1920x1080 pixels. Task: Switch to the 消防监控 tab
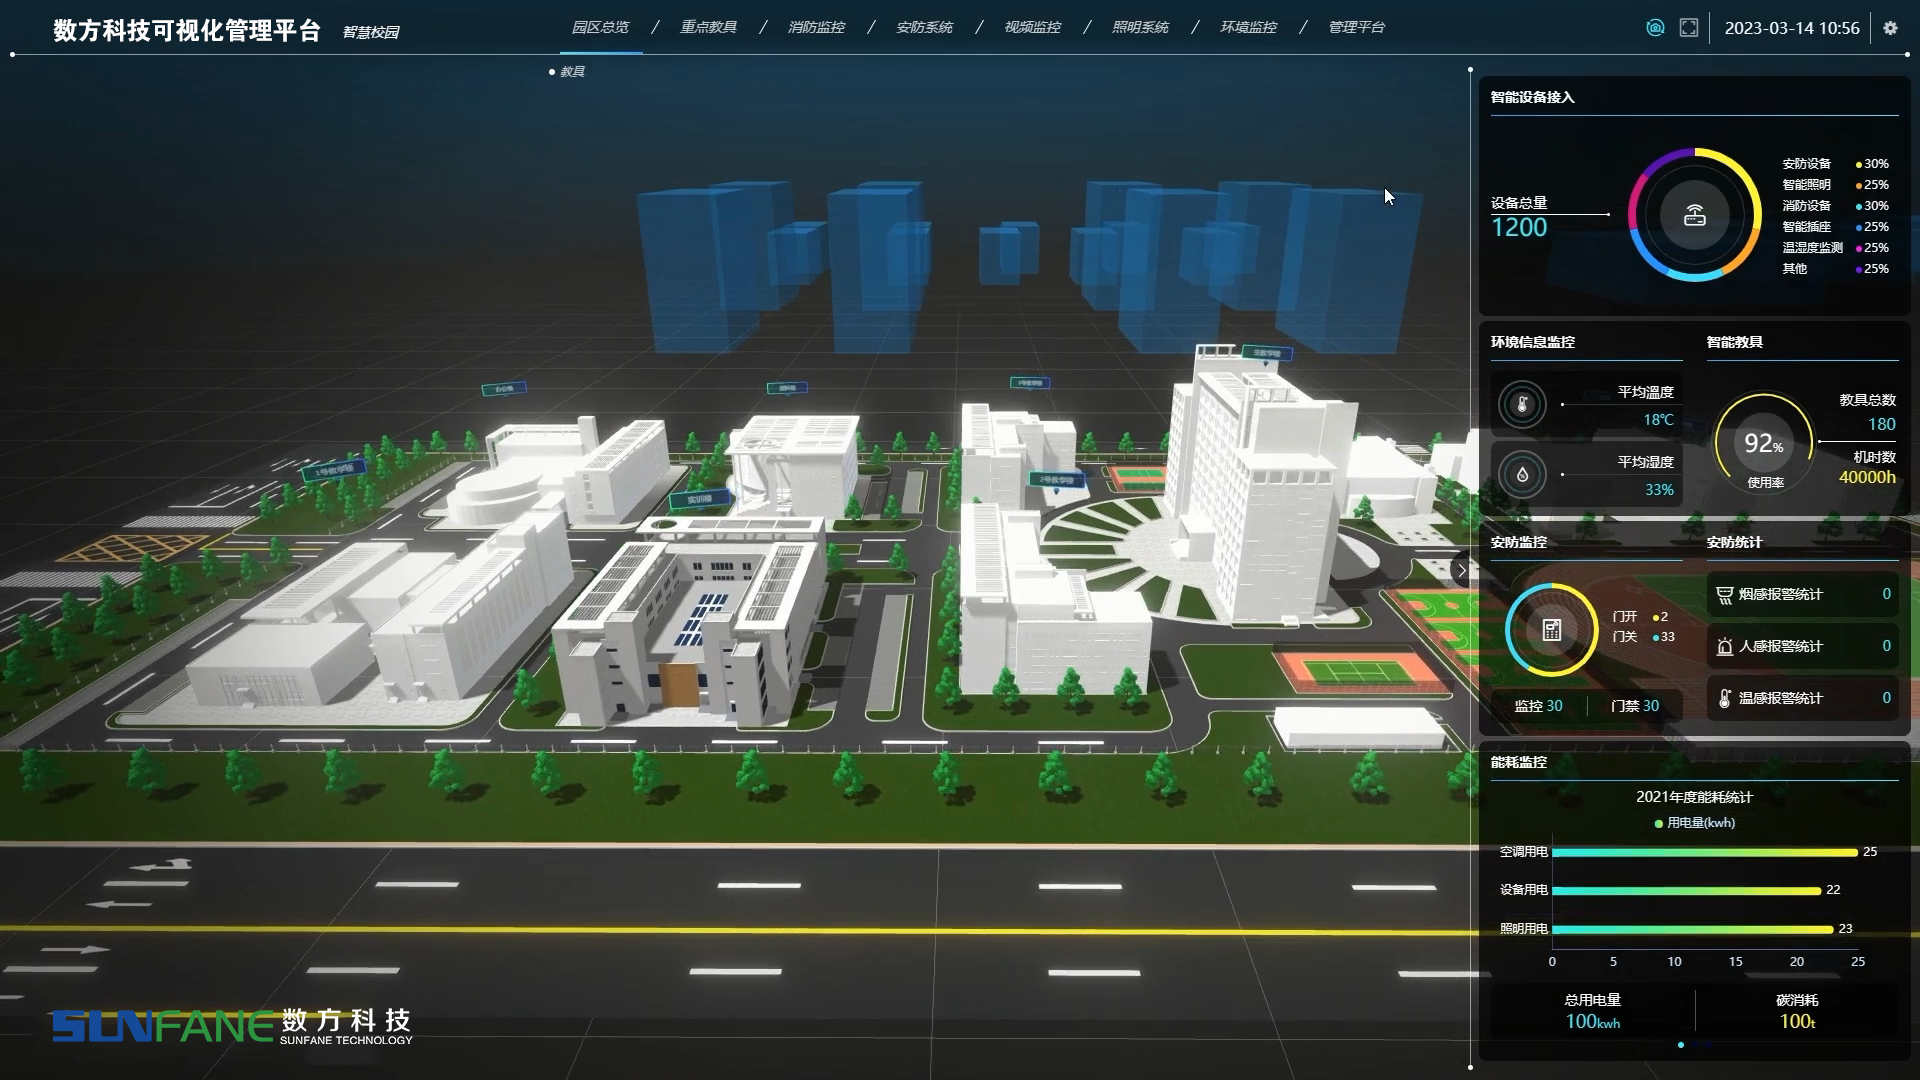coord(816,28)
